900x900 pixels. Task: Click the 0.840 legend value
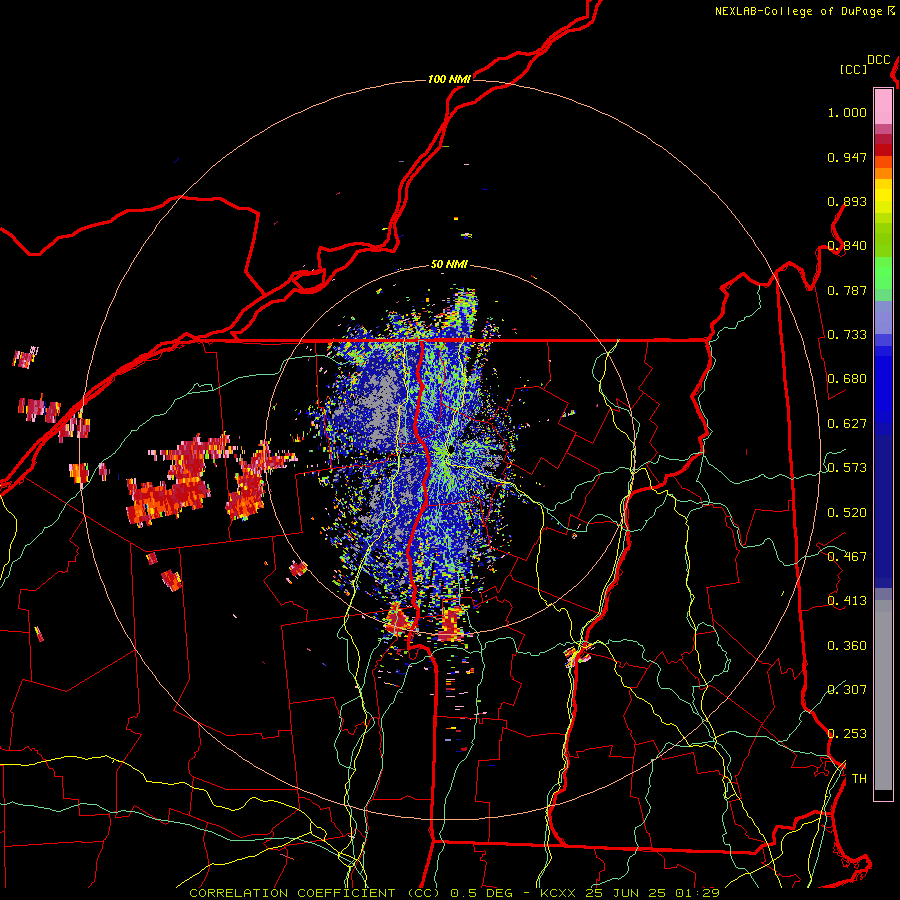847,246
